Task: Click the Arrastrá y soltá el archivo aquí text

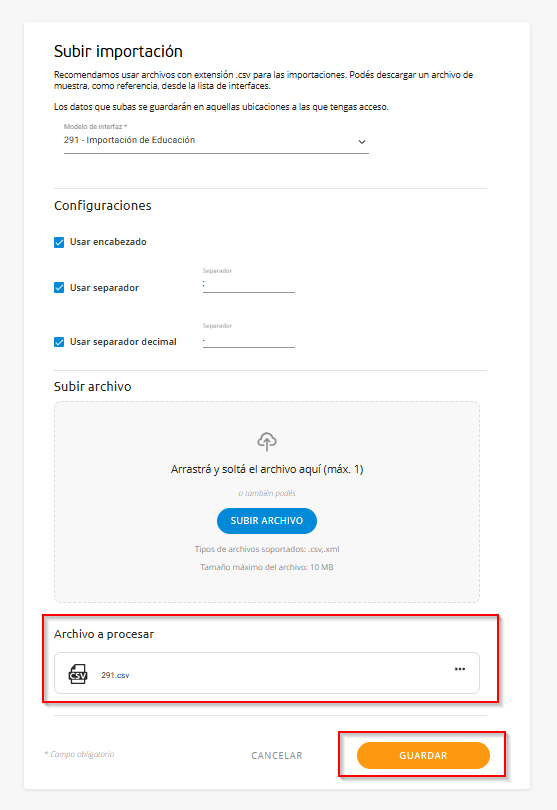Action: tap(267, 469)
